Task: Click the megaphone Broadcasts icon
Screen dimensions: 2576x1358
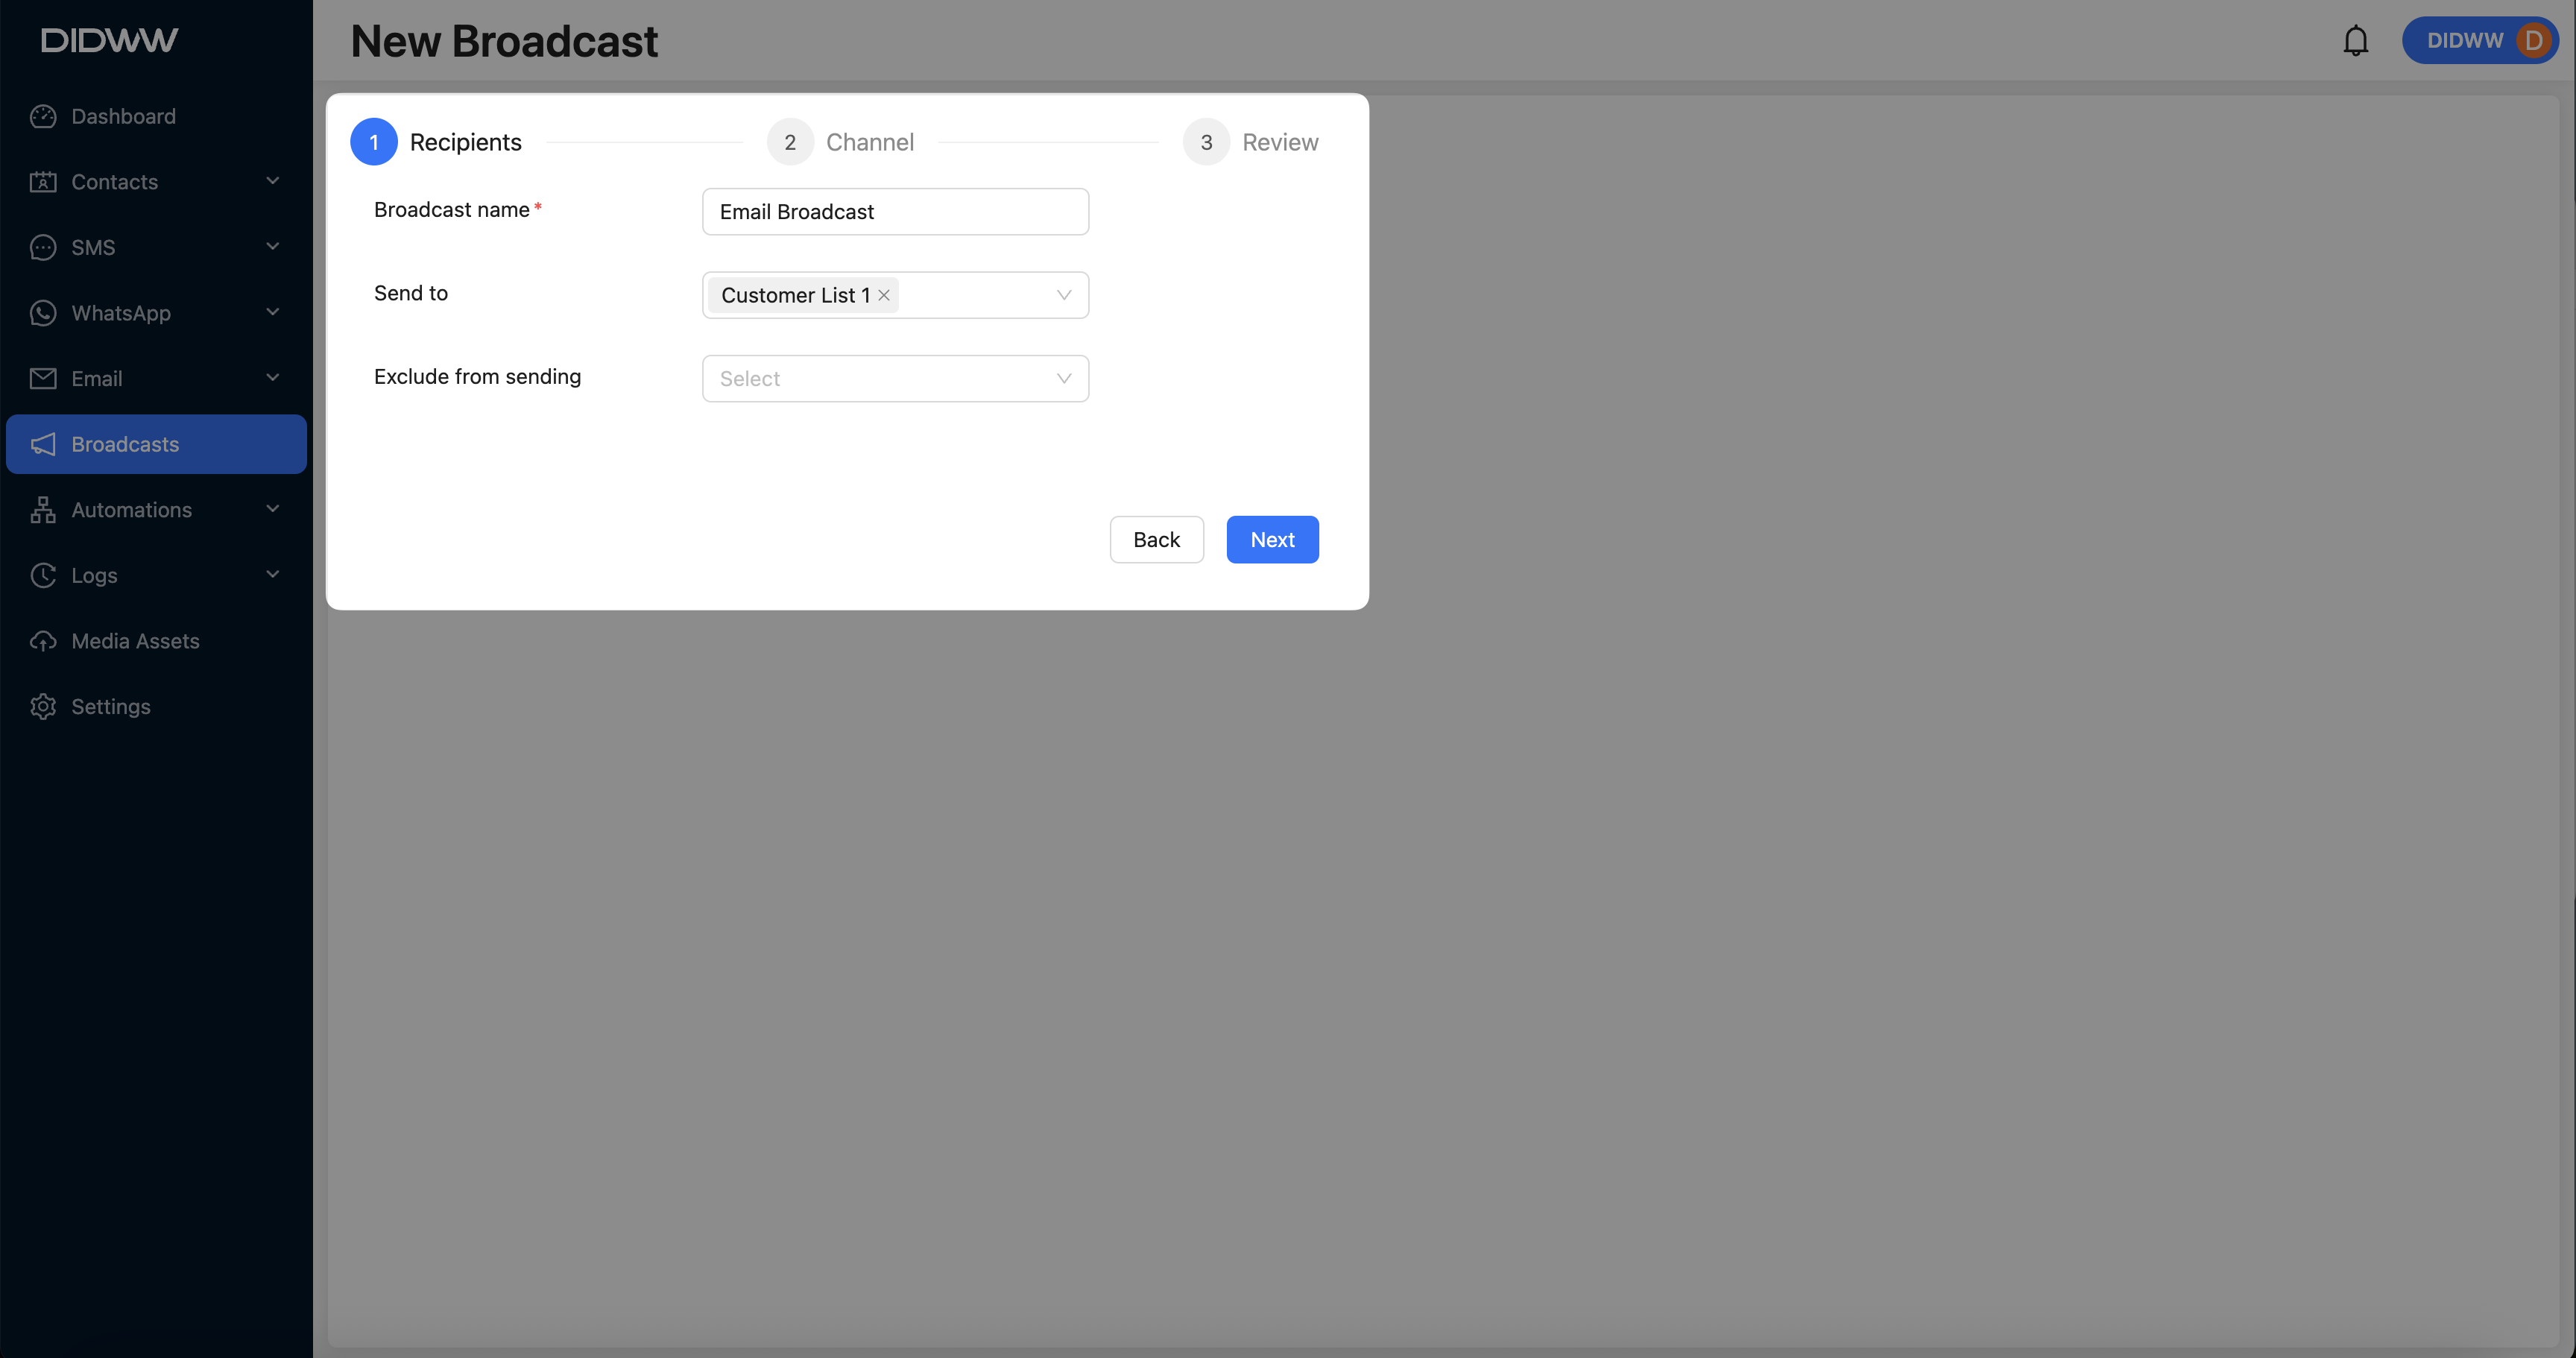Action: point(43,444)
